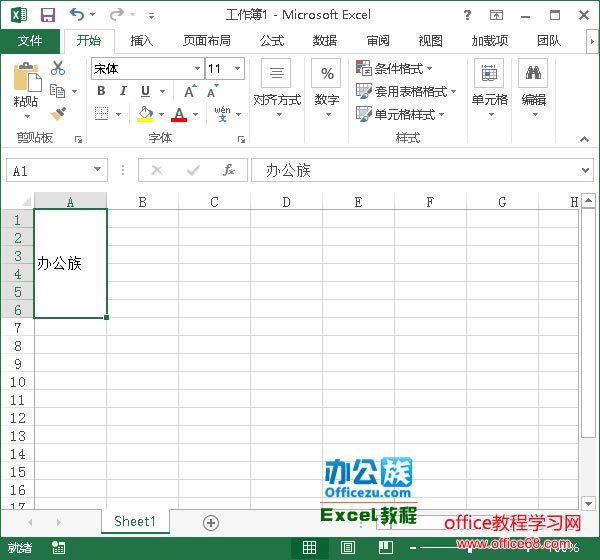Screen dimensions: 600x560
Task: Open 套用表格格式 (Format as Table) menu
Action: (x=406, y=91)
